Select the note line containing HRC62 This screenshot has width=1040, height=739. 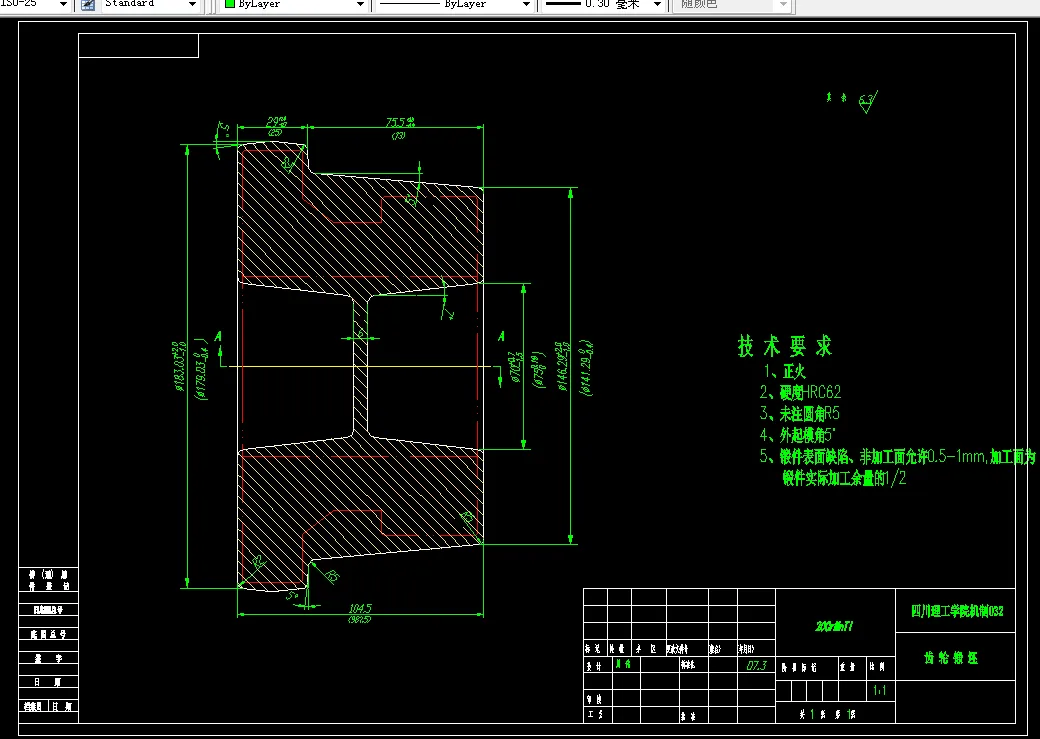(x=801, y=392)
